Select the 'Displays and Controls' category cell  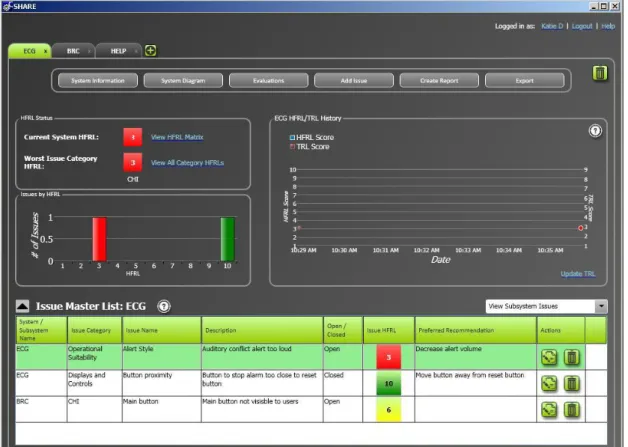(x=95, y=383)
